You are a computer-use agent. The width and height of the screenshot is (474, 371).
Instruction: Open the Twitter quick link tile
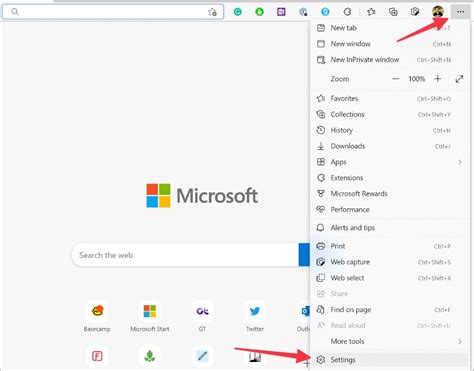[x=255, y=317]
